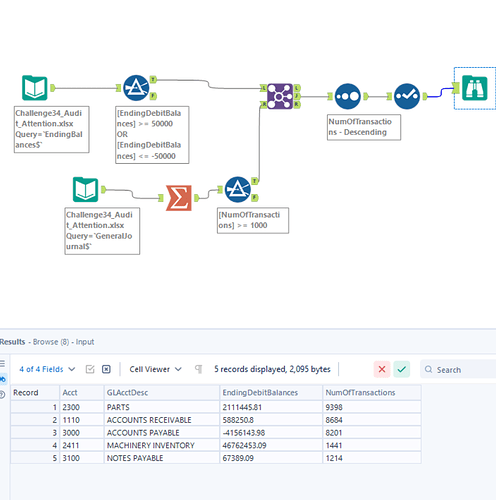Select the EndingBalances Input Data tool
This screenshot has height=500, width=496.
click(x=35, y=88)
